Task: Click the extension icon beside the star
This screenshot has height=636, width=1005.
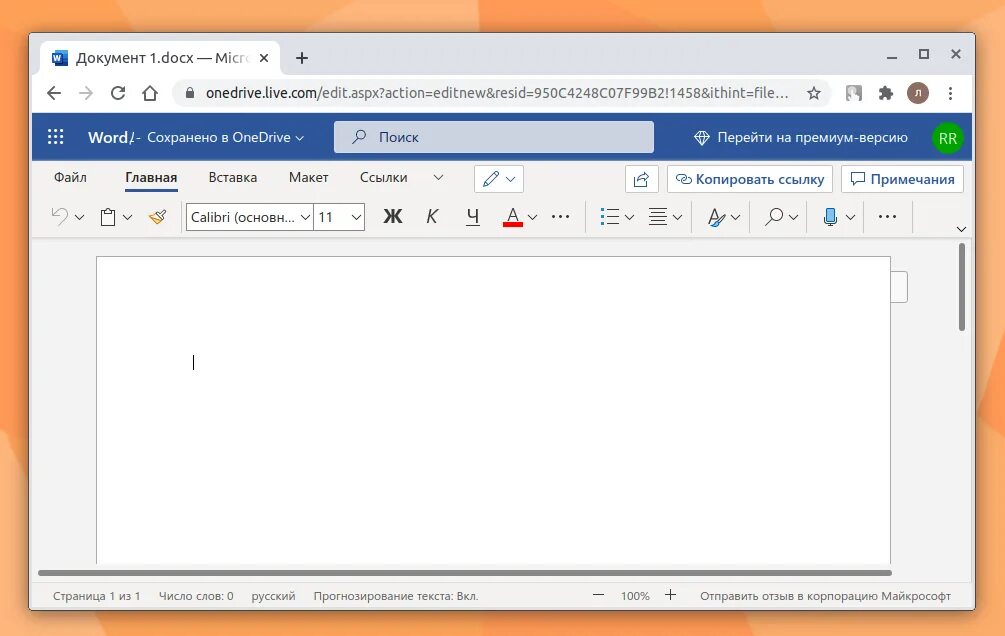Action: 854,94
